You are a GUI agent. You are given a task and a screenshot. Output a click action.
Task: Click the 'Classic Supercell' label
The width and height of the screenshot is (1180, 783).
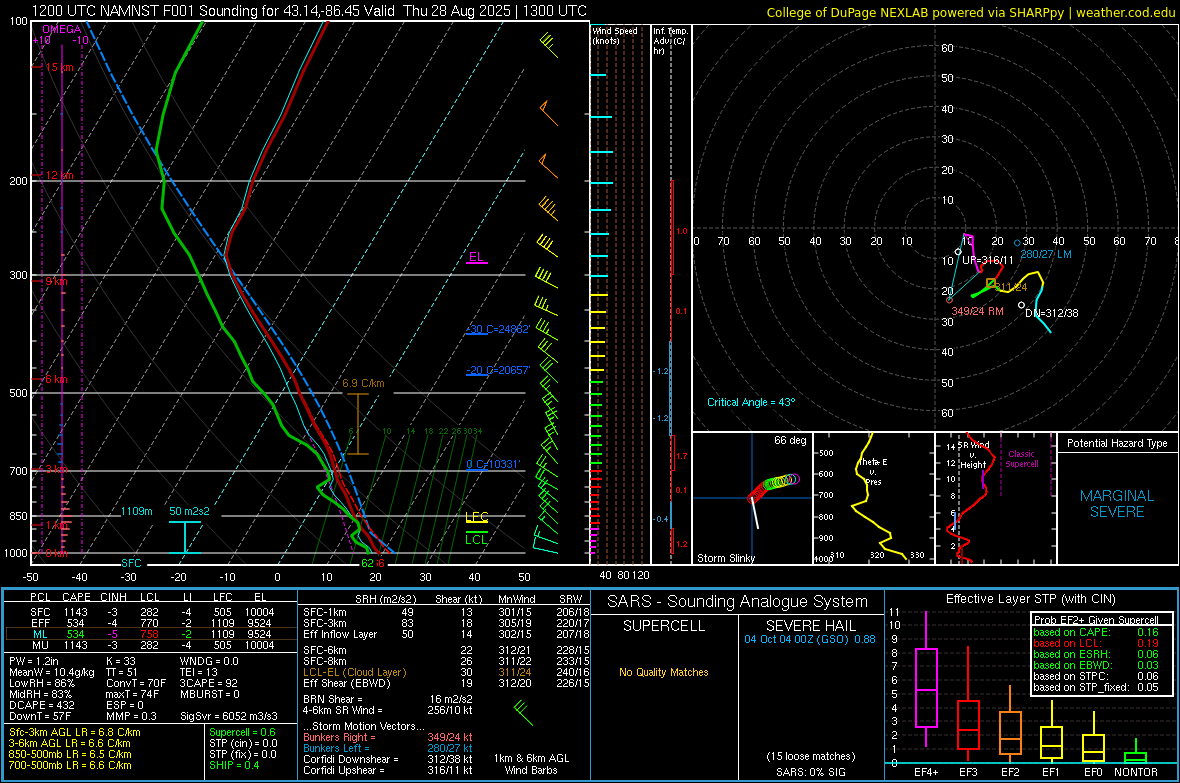[x=1022, y=459]
